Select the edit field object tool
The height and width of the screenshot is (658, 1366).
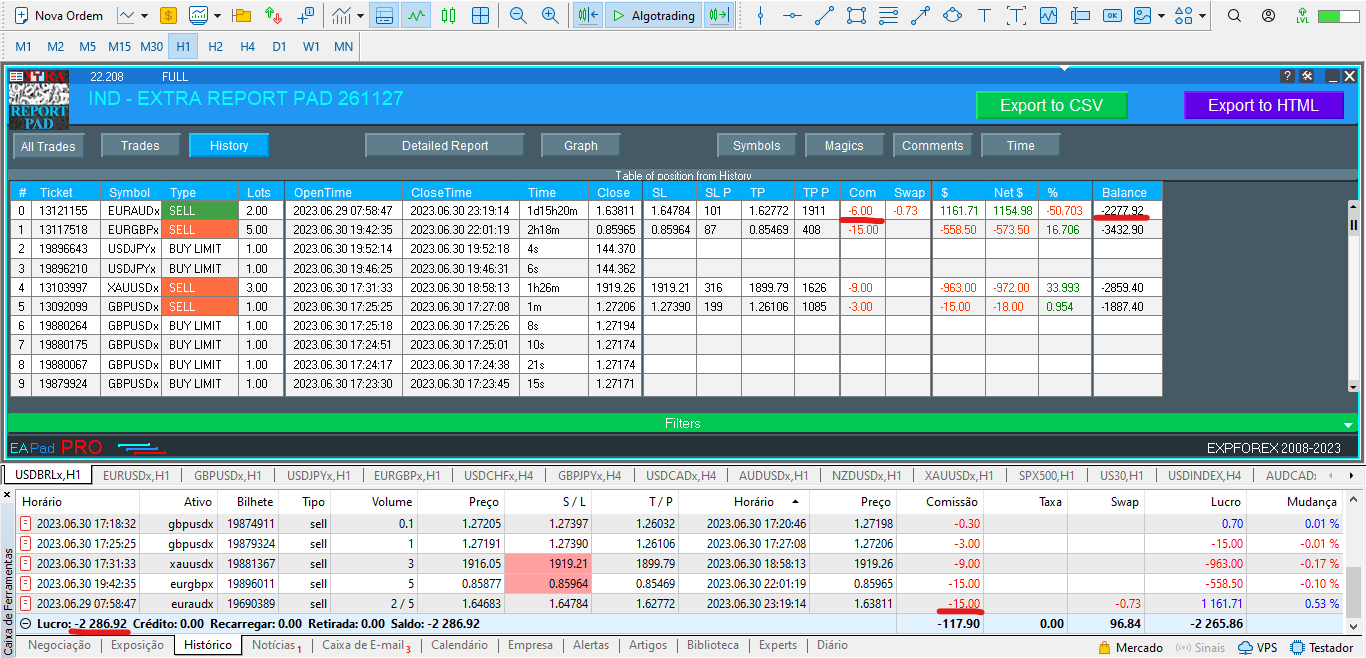click(1080, 16)
